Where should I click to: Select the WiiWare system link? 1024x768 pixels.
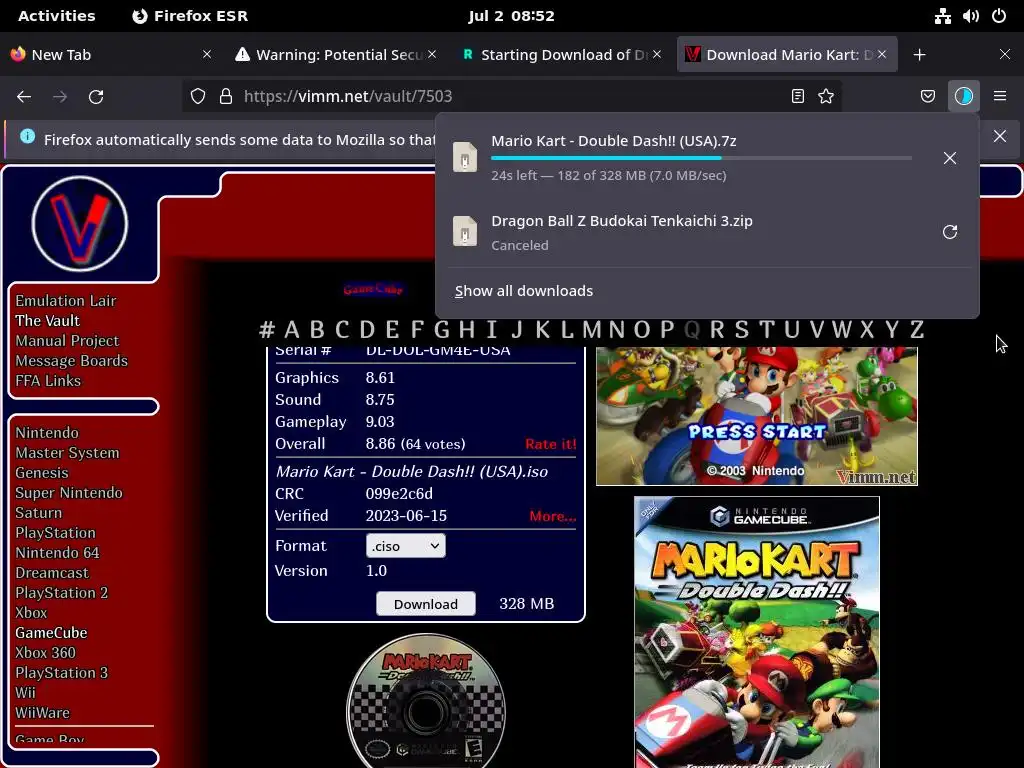[x=42, y=713]
